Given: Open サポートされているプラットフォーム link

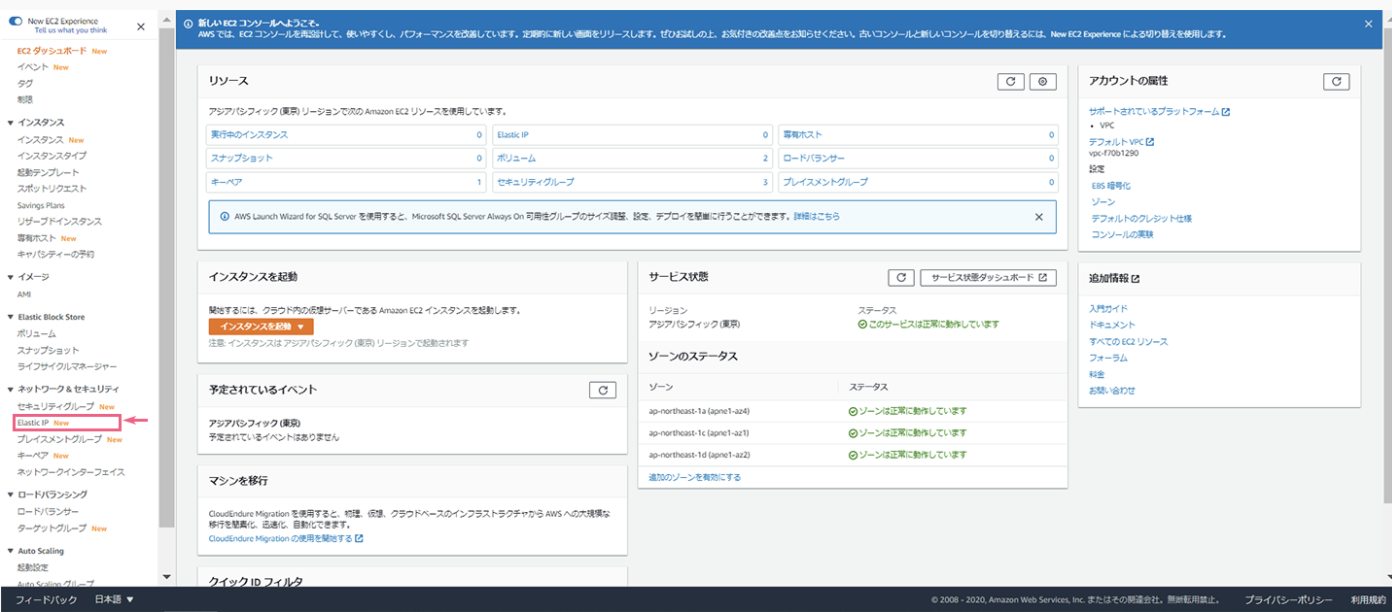Looking at the screenshot, I should pos(1159,112).
